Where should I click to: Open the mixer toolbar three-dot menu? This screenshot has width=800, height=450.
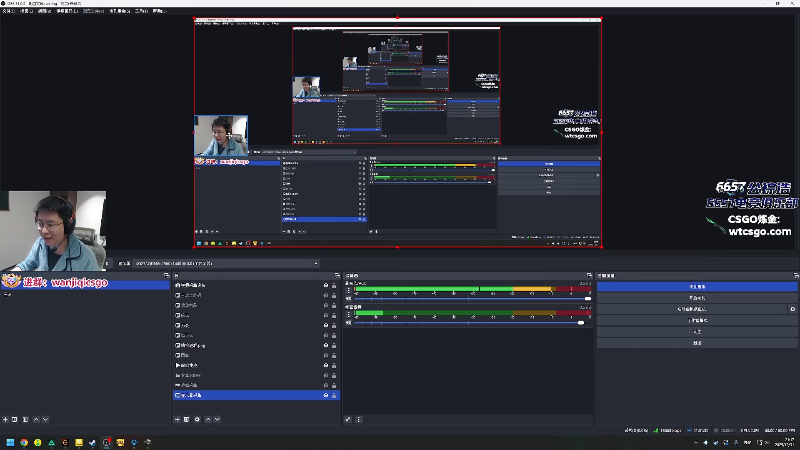pyautogui.click(x=359, y=419)
